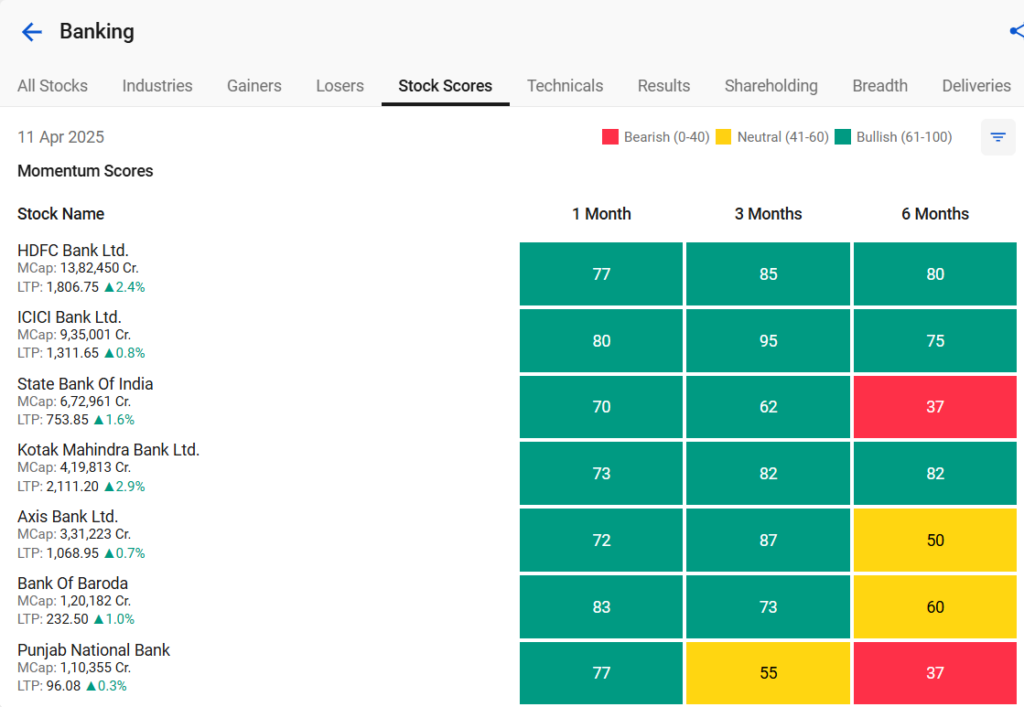This screenshot has height=707, width=1024.
Task: Select HDFC Bank 3 Months score 85
Action: pyautogui.click(x=768, y=274)
